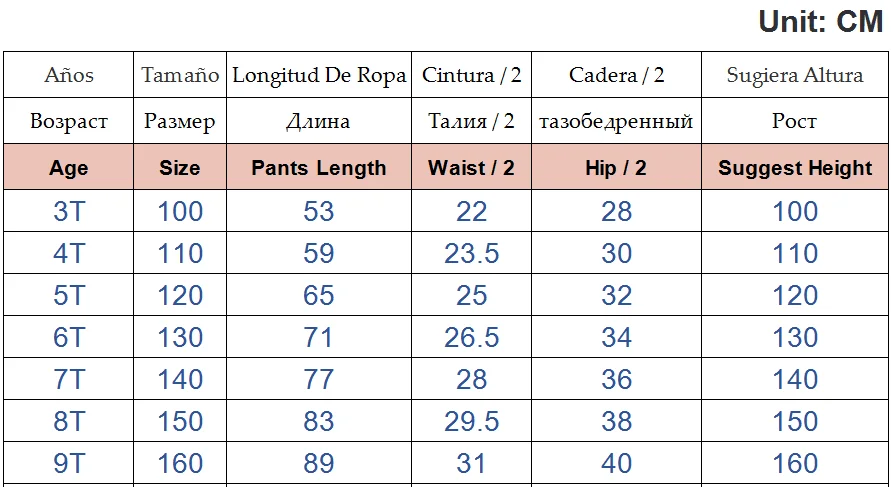Click the hip value 36

tap(616, 379)
